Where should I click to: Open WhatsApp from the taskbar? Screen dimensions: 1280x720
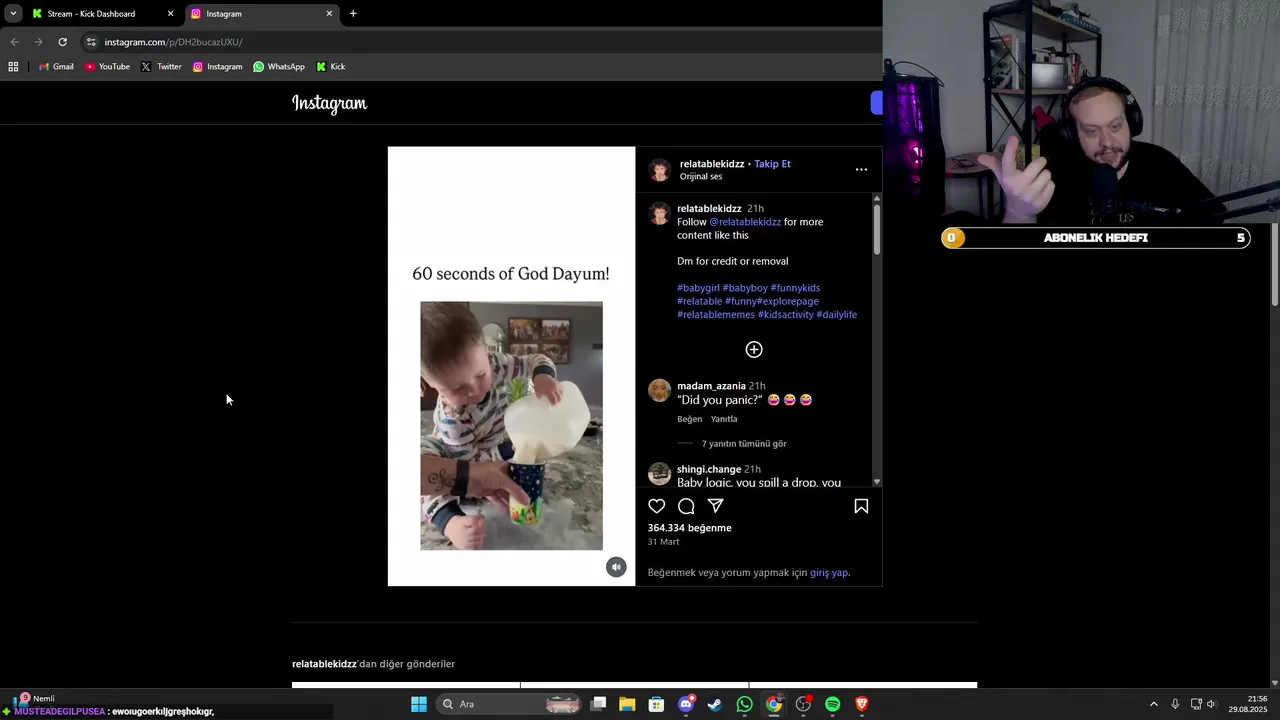click(745, 704)
